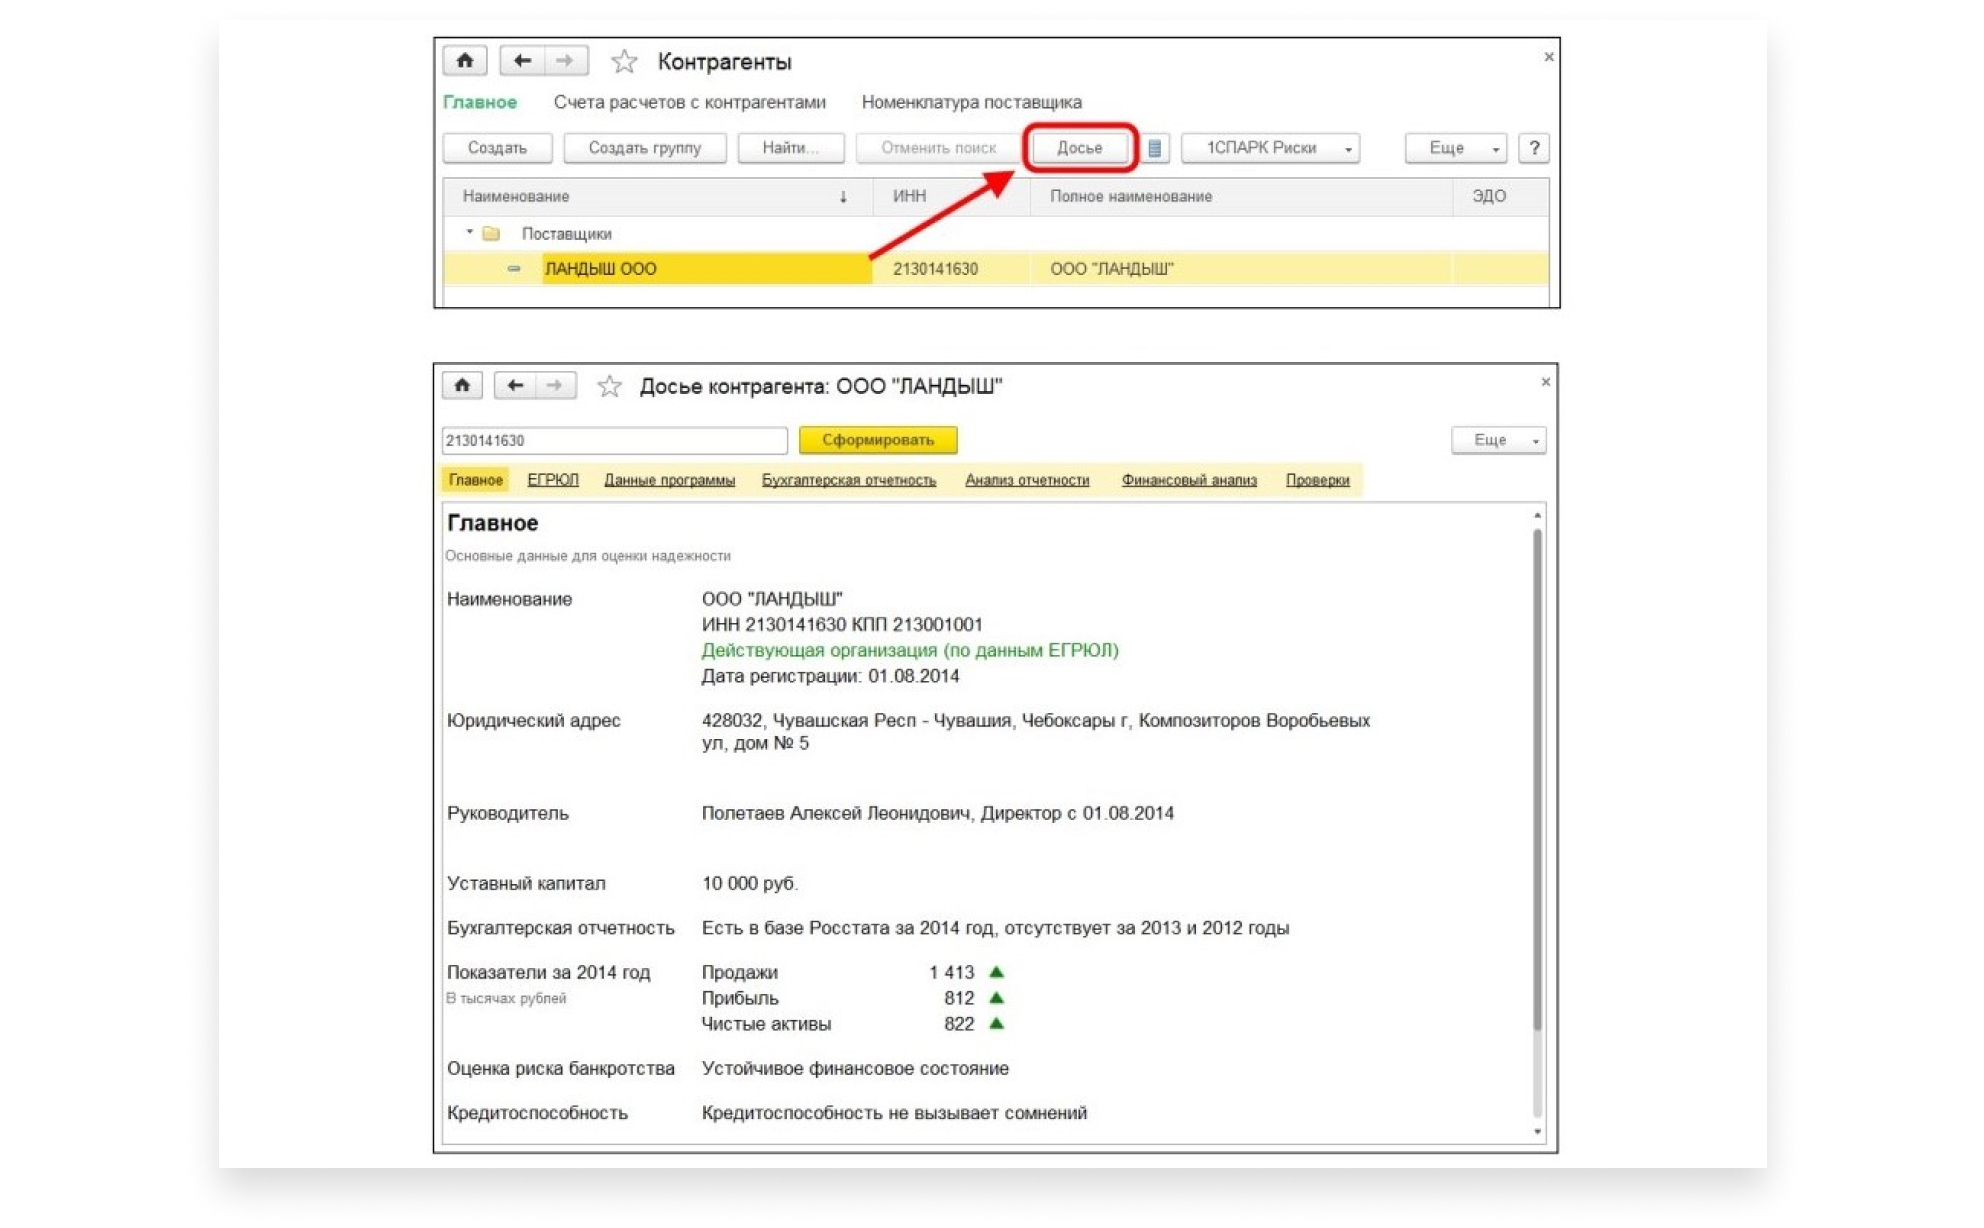Screen dimensions: 1984x1228
Task: Switch to the Бухгалтерская отчетность tab
Action: 849,480
